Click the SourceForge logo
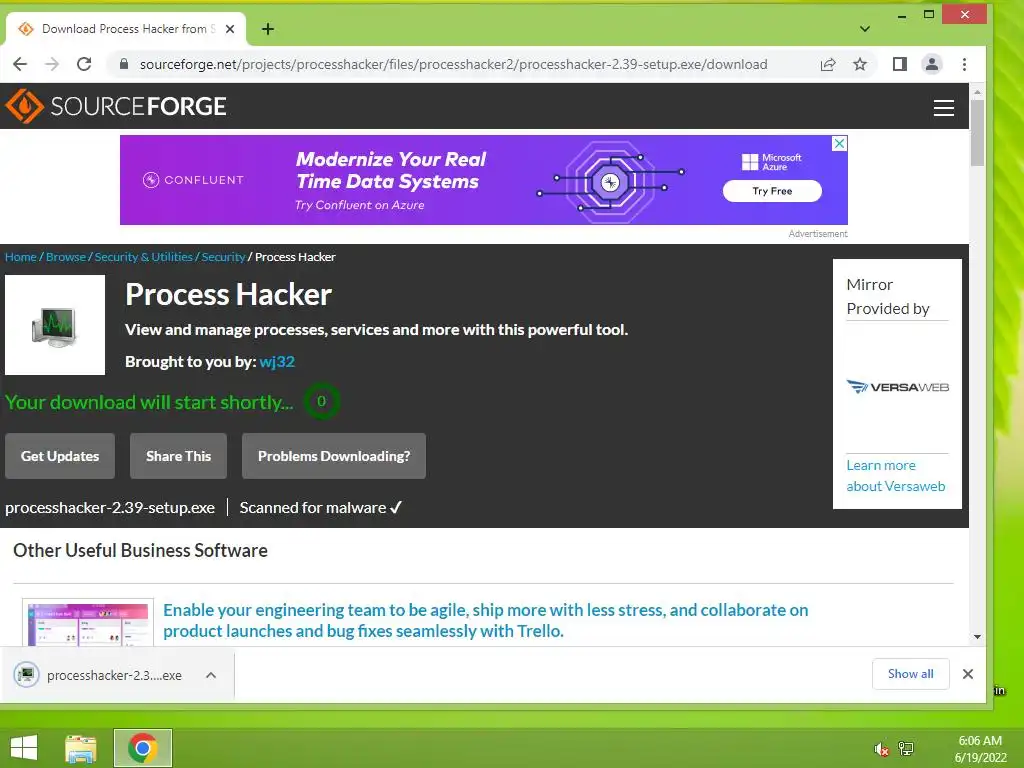 (116, 106)
